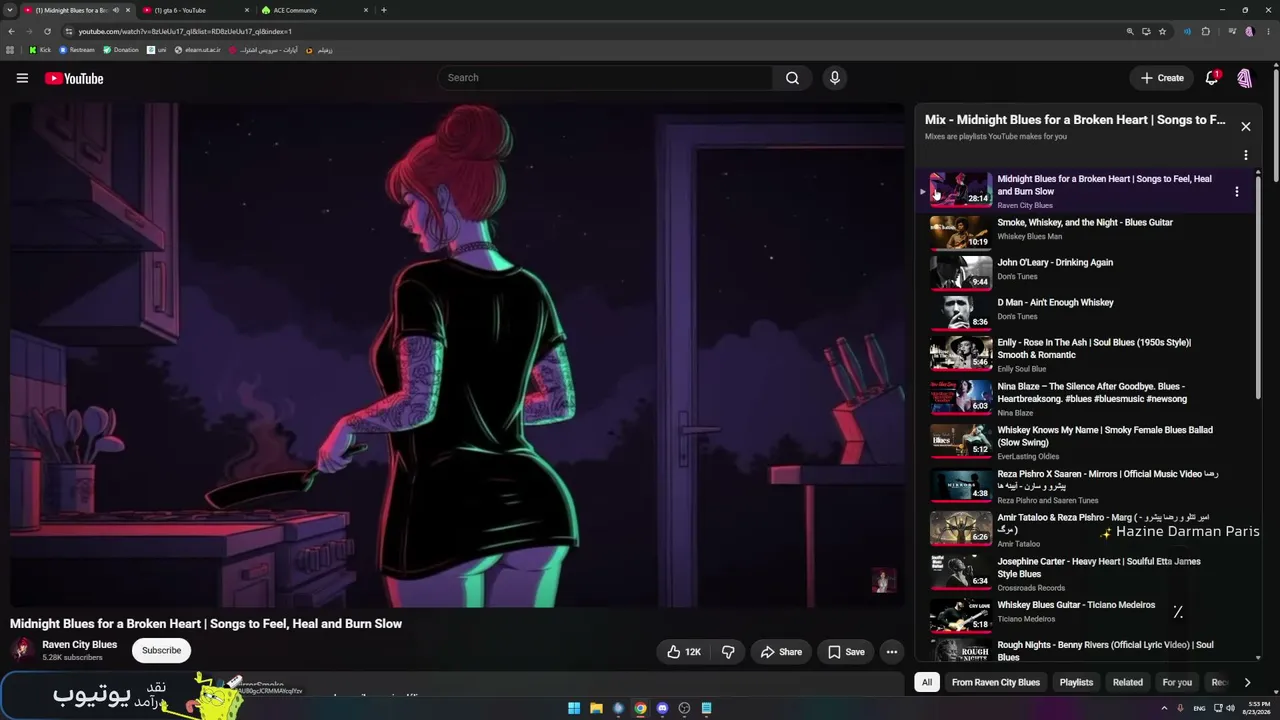
Task: Go to YouTube home via the logo
Action: [x=74, y=78]
